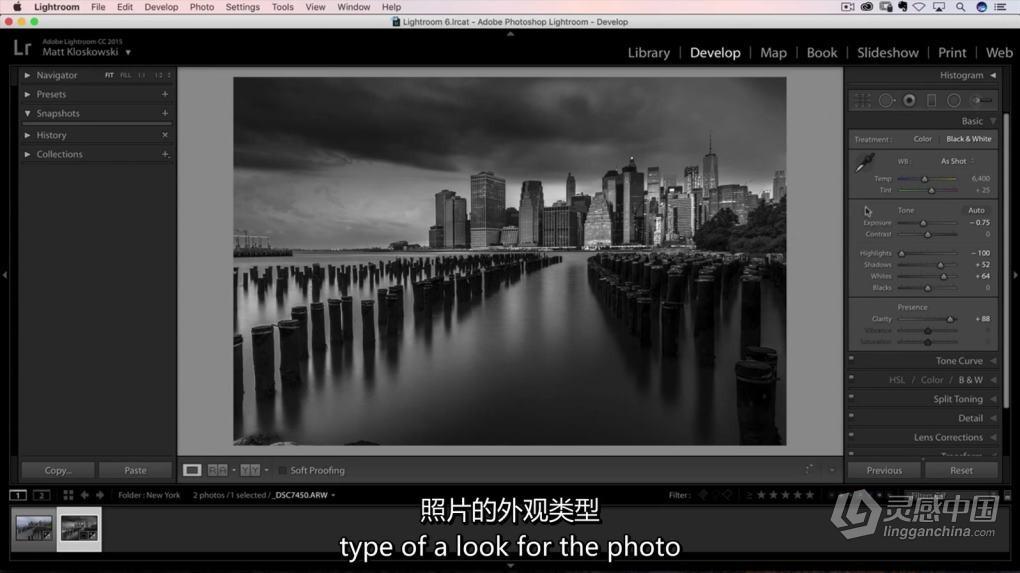This screenshot has width=1020, height=573.
Task: Select second window display button 2
Action: click(41, 495)
